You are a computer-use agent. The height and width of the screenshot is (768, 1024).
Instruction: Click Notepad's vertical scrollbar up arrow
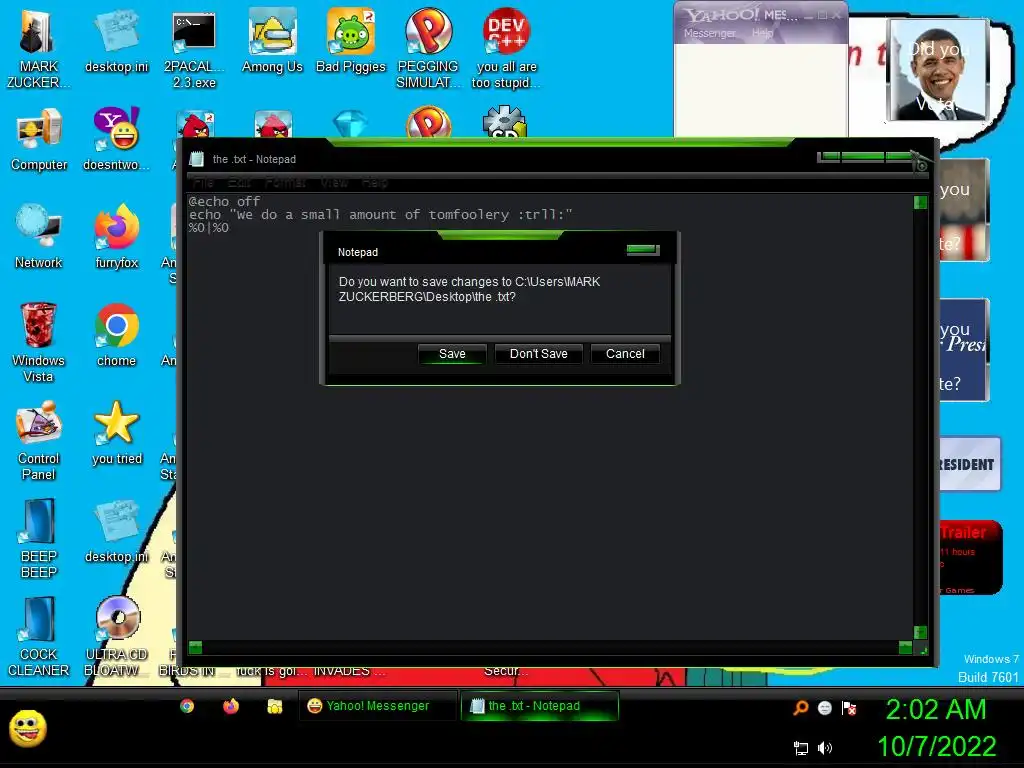point(920,202)
